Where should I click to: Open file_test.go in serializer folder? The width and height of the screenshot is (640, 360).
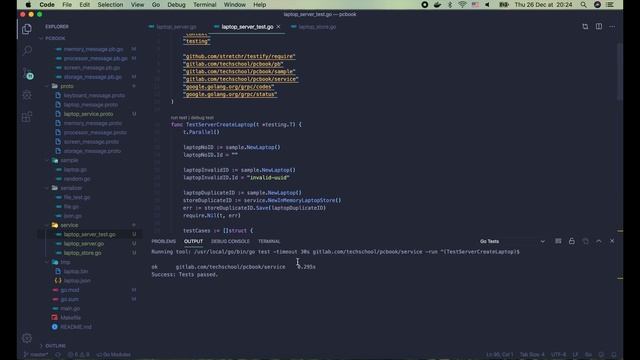(x=77, y=197)
